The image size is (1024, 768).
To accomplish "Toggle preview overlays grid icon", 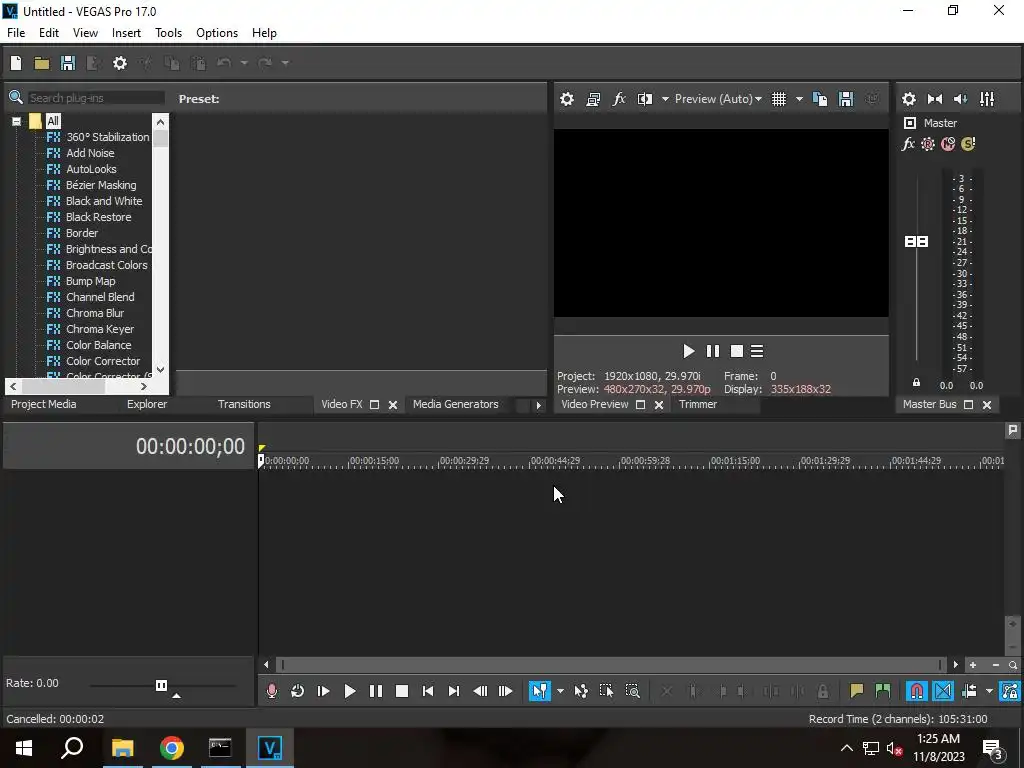I will tap(779, 99).
